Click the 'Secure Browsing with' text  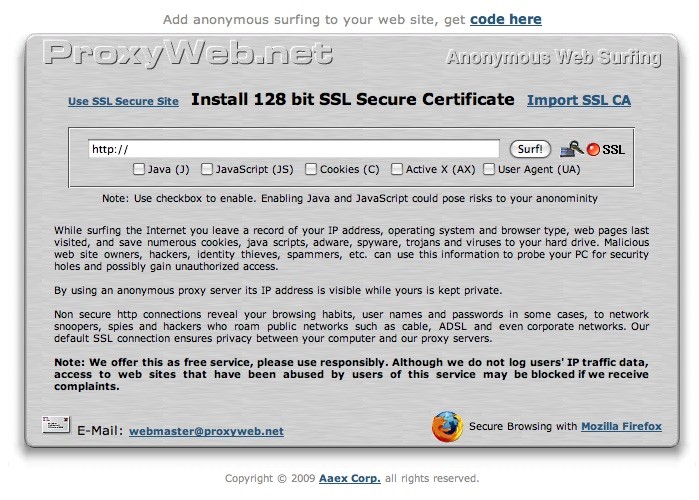523,426
